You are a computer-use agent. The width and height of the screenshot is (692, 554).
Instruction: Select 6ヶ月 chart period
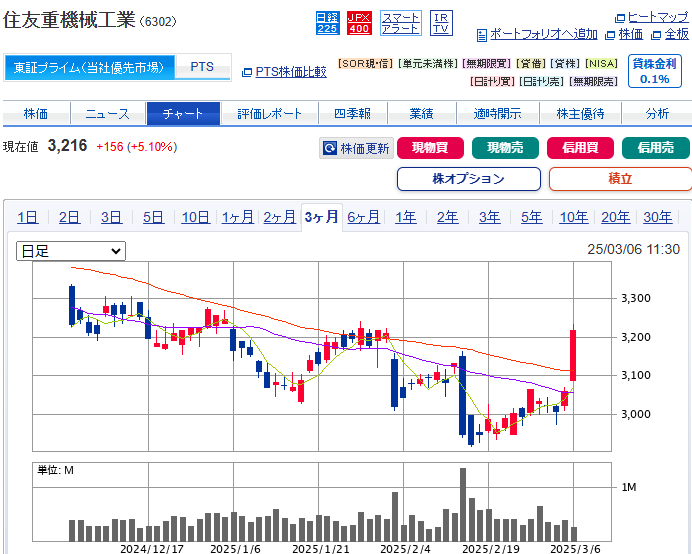(x=363, y=217)
